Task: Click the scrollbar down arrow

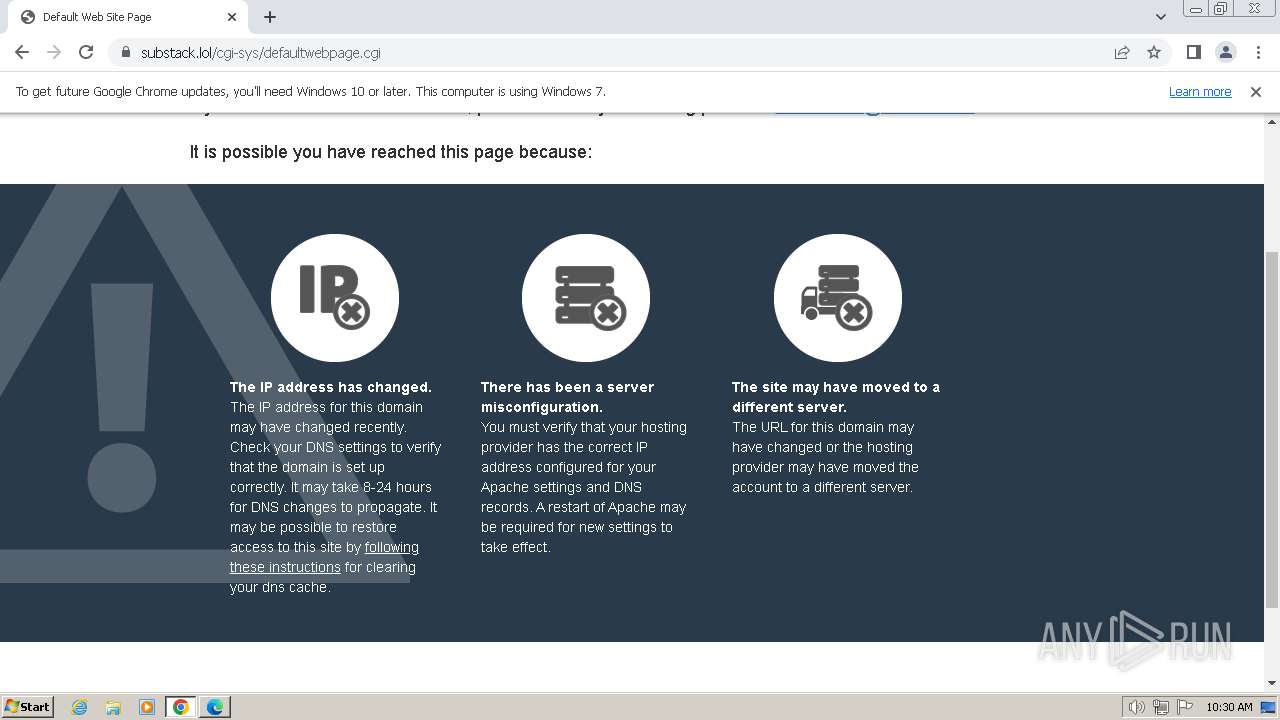Action: [x=1272, y=683]
